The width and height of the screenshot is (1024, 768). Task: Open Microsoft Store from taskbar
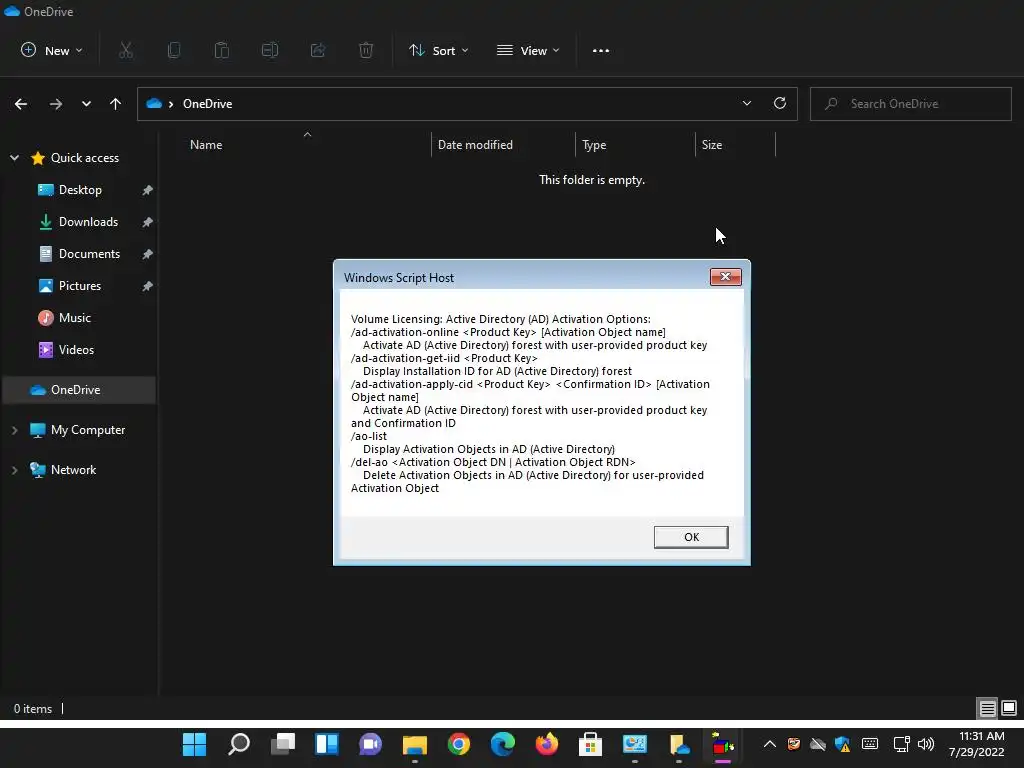pyautogui.click(x=590, y=744)
